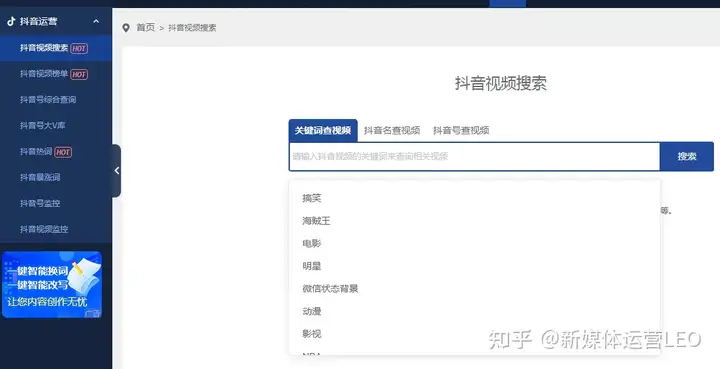This screenshot has height=369, width=720.
Task: Switch to the 抖音号查视频 tab
Action: click(461, 130)
